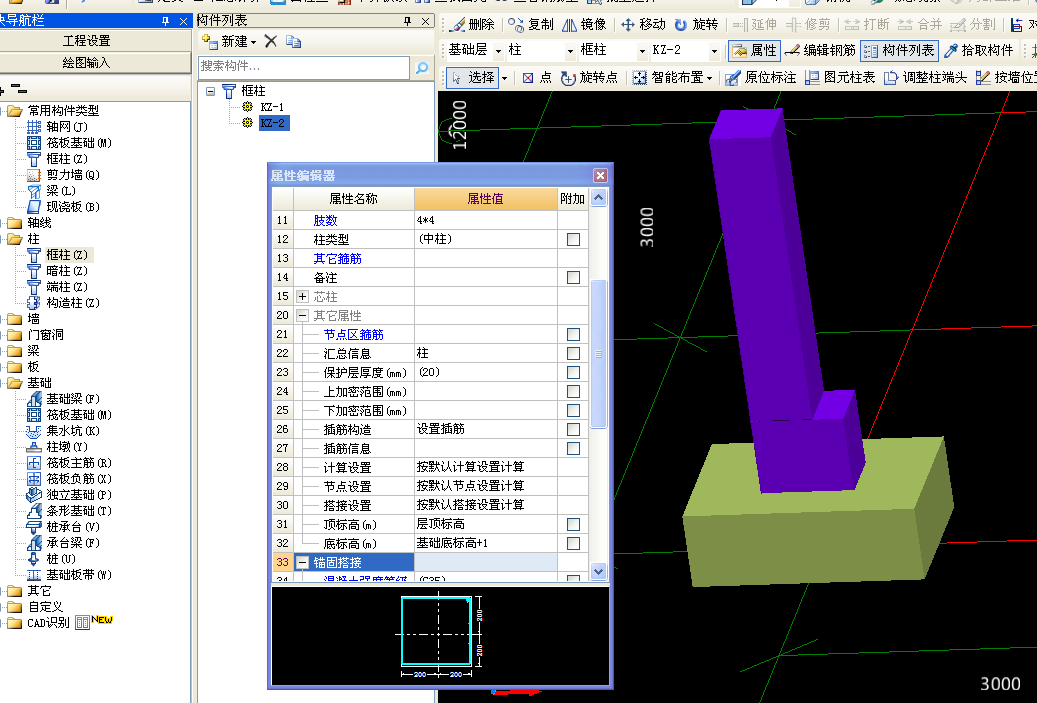Screen dimensions: 1037x703
Task: Toggle the 附加 checkbox for 底标高 row
Action: pyautogui.click(x=573, y=544)
